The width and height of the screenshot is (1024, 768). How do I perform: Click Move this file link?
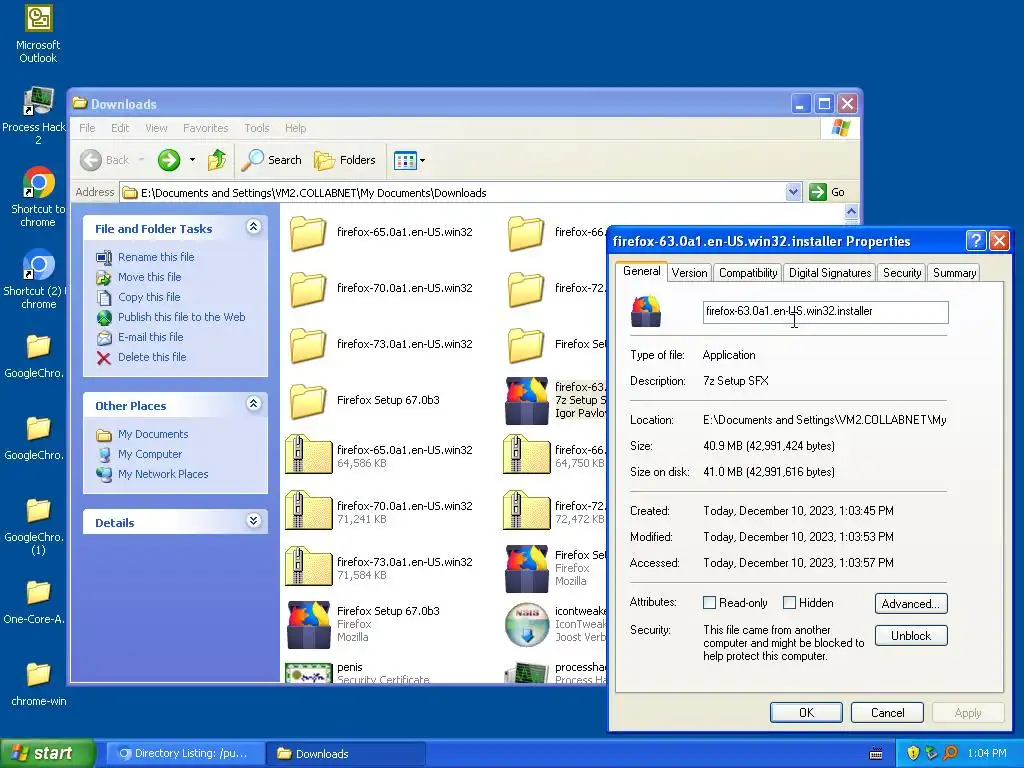150,277
